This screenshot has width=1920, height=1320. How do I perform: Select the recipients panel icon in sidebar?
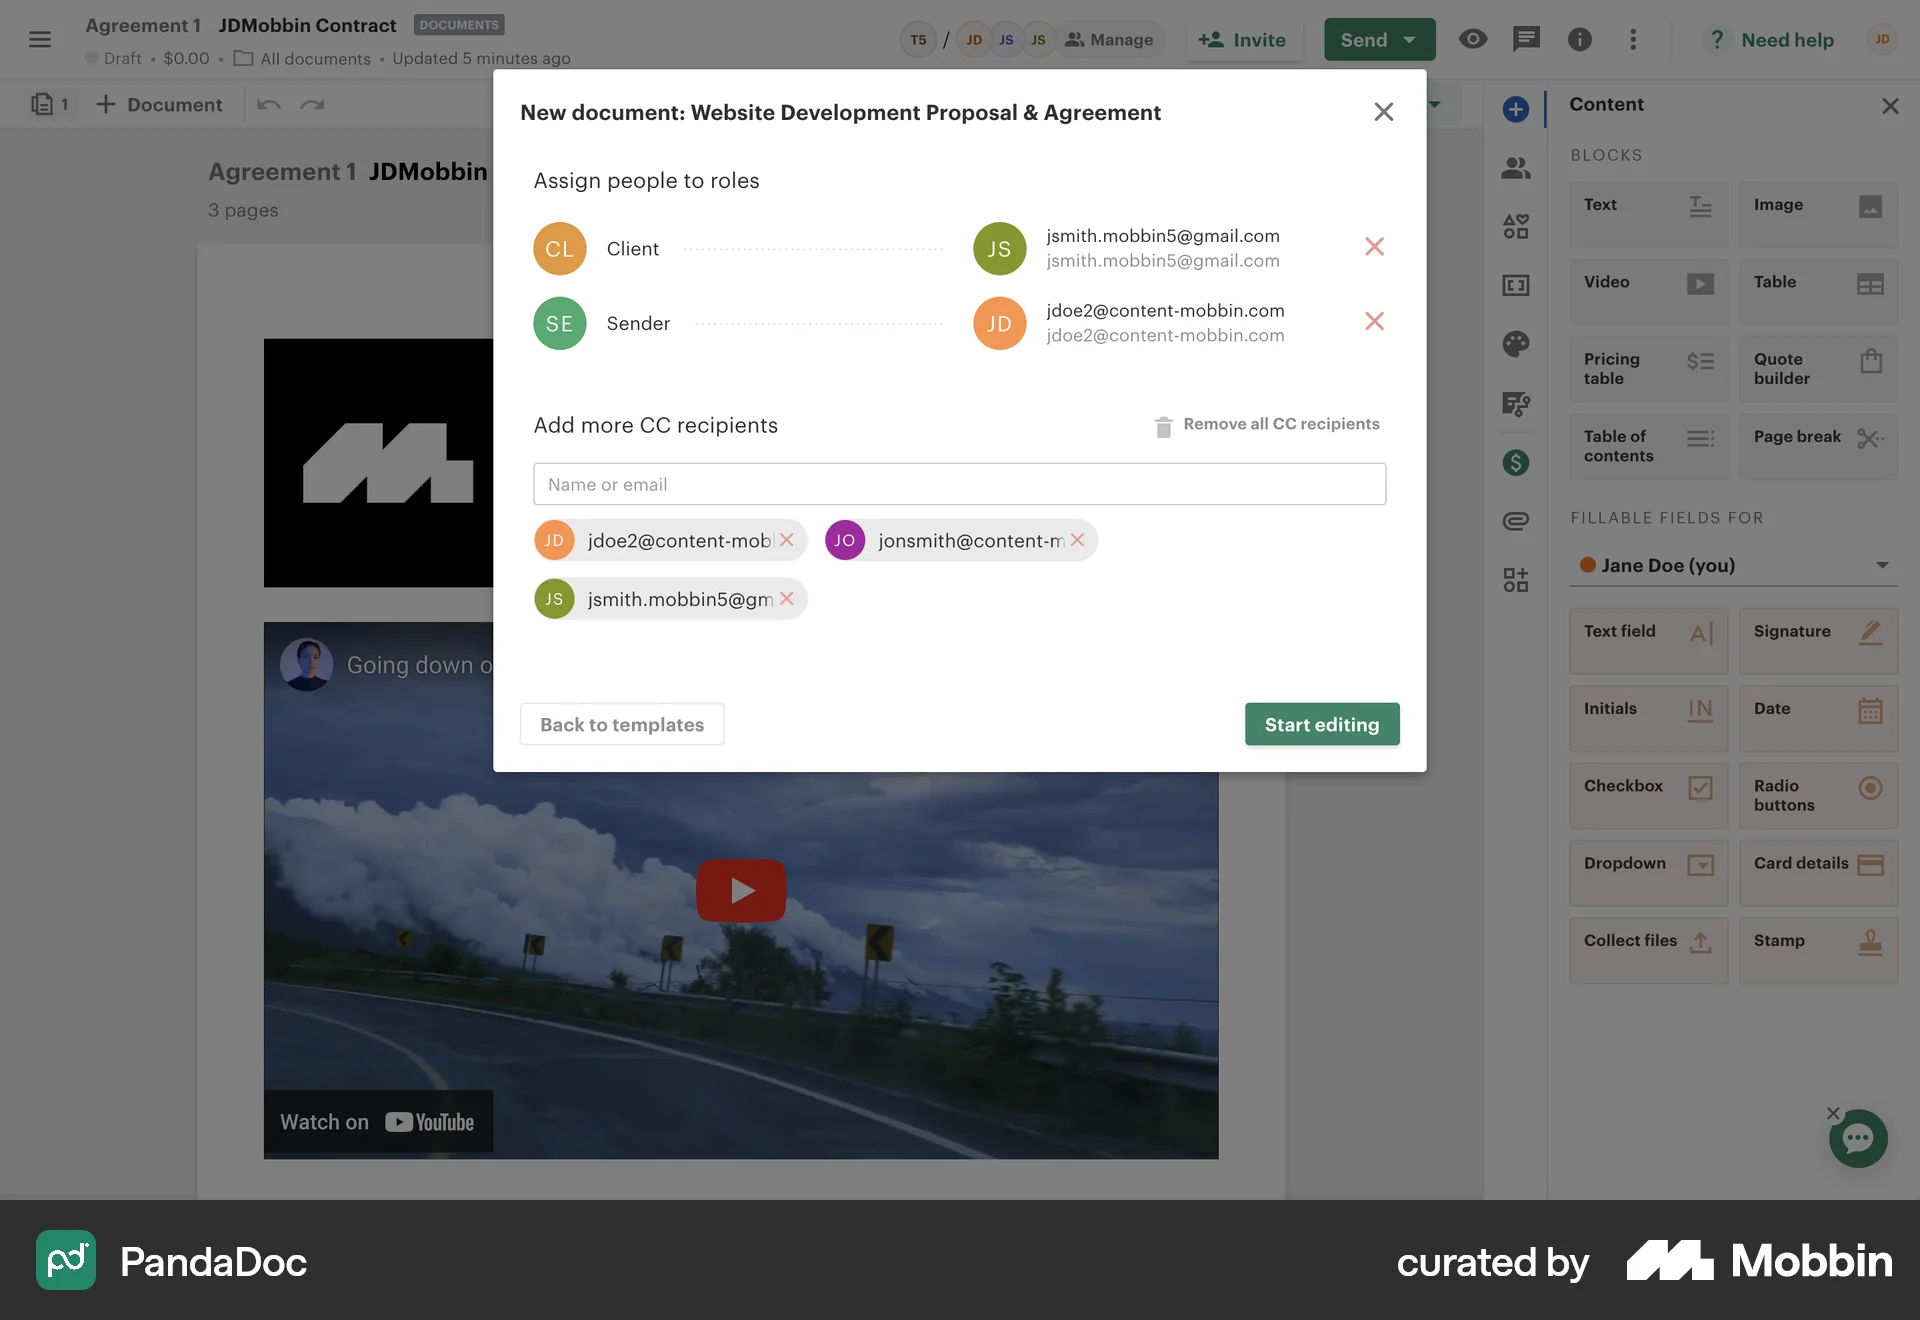[x=1516, y=168]
